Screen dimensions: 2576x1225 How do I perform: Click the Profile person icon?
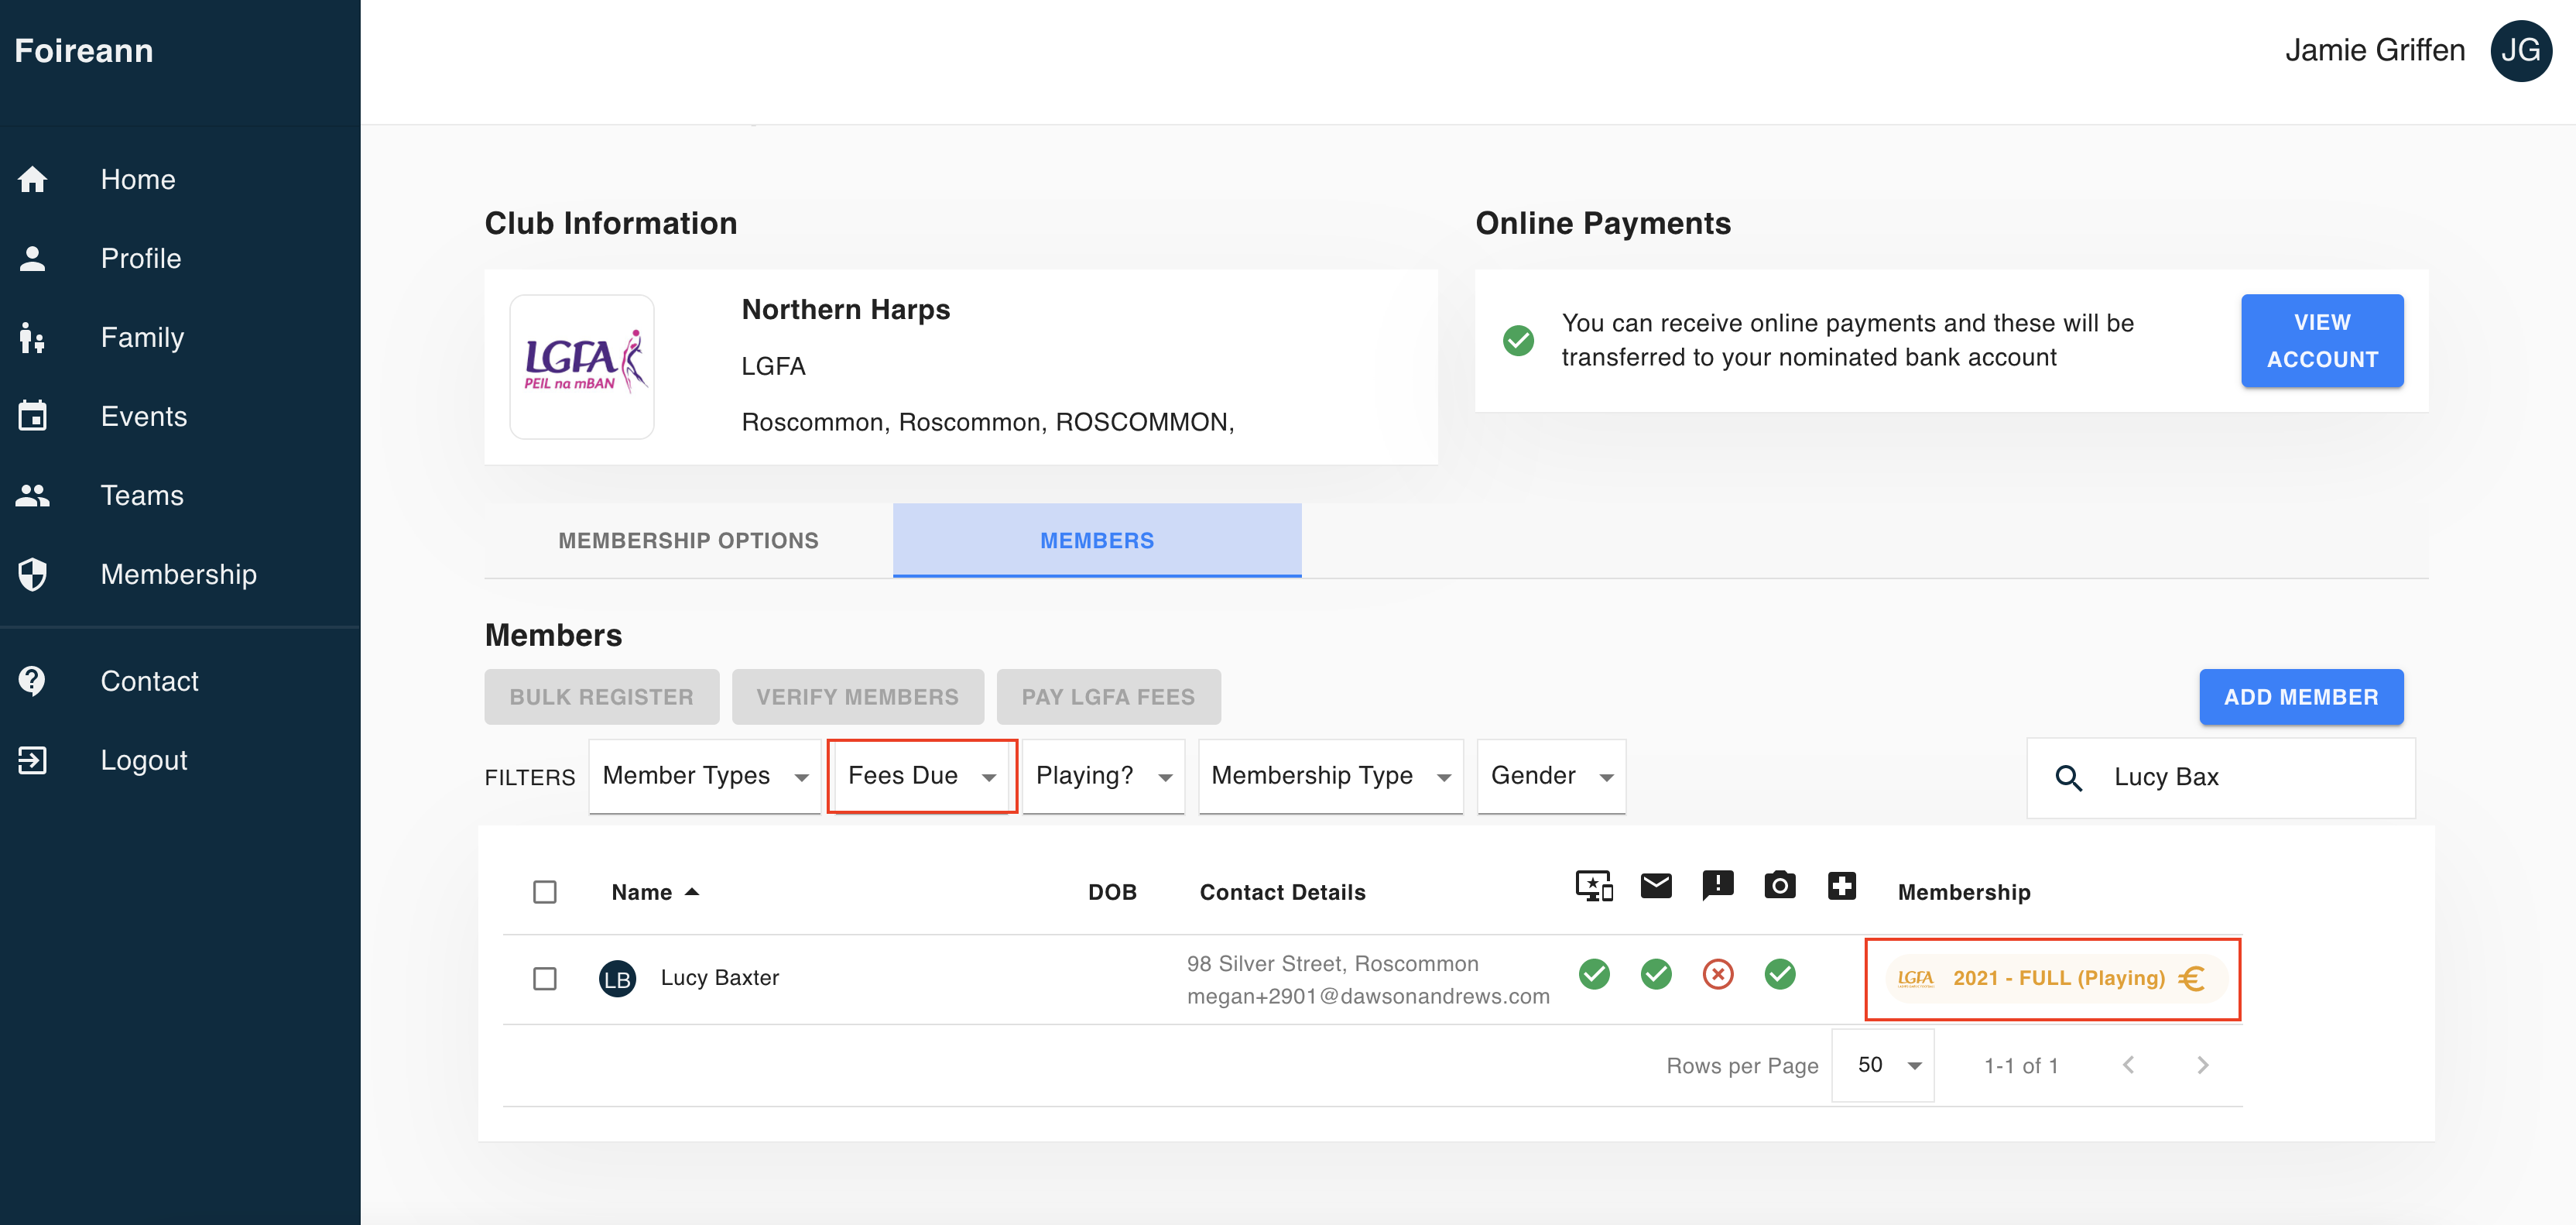click(x=33, y=258)
